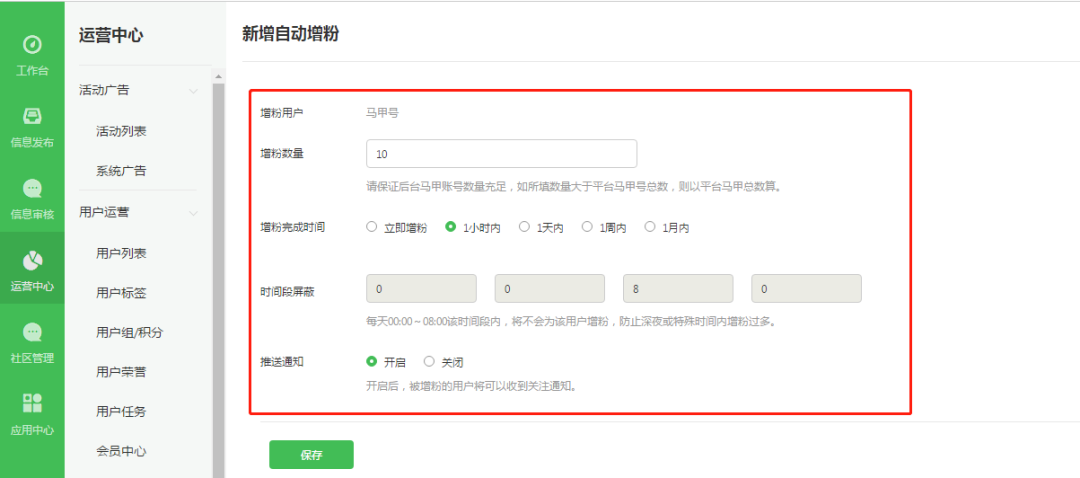Open 会员中心 menu item
The height and width of the screenshot is (478, 1080).
[121, 452]
